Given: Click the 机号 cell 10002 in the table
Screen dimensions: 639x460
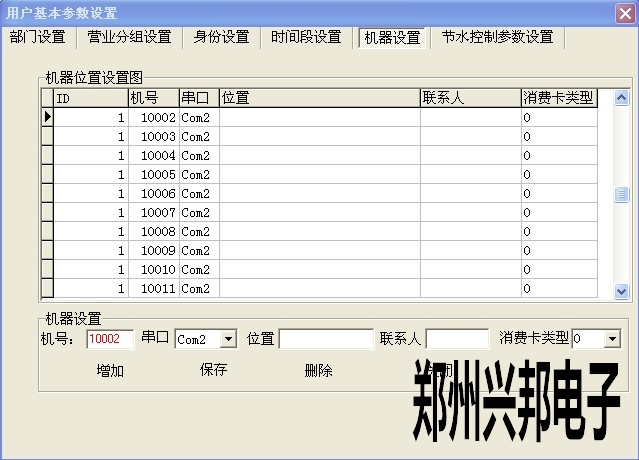Looking at the screenshot, I should point(154,118).
